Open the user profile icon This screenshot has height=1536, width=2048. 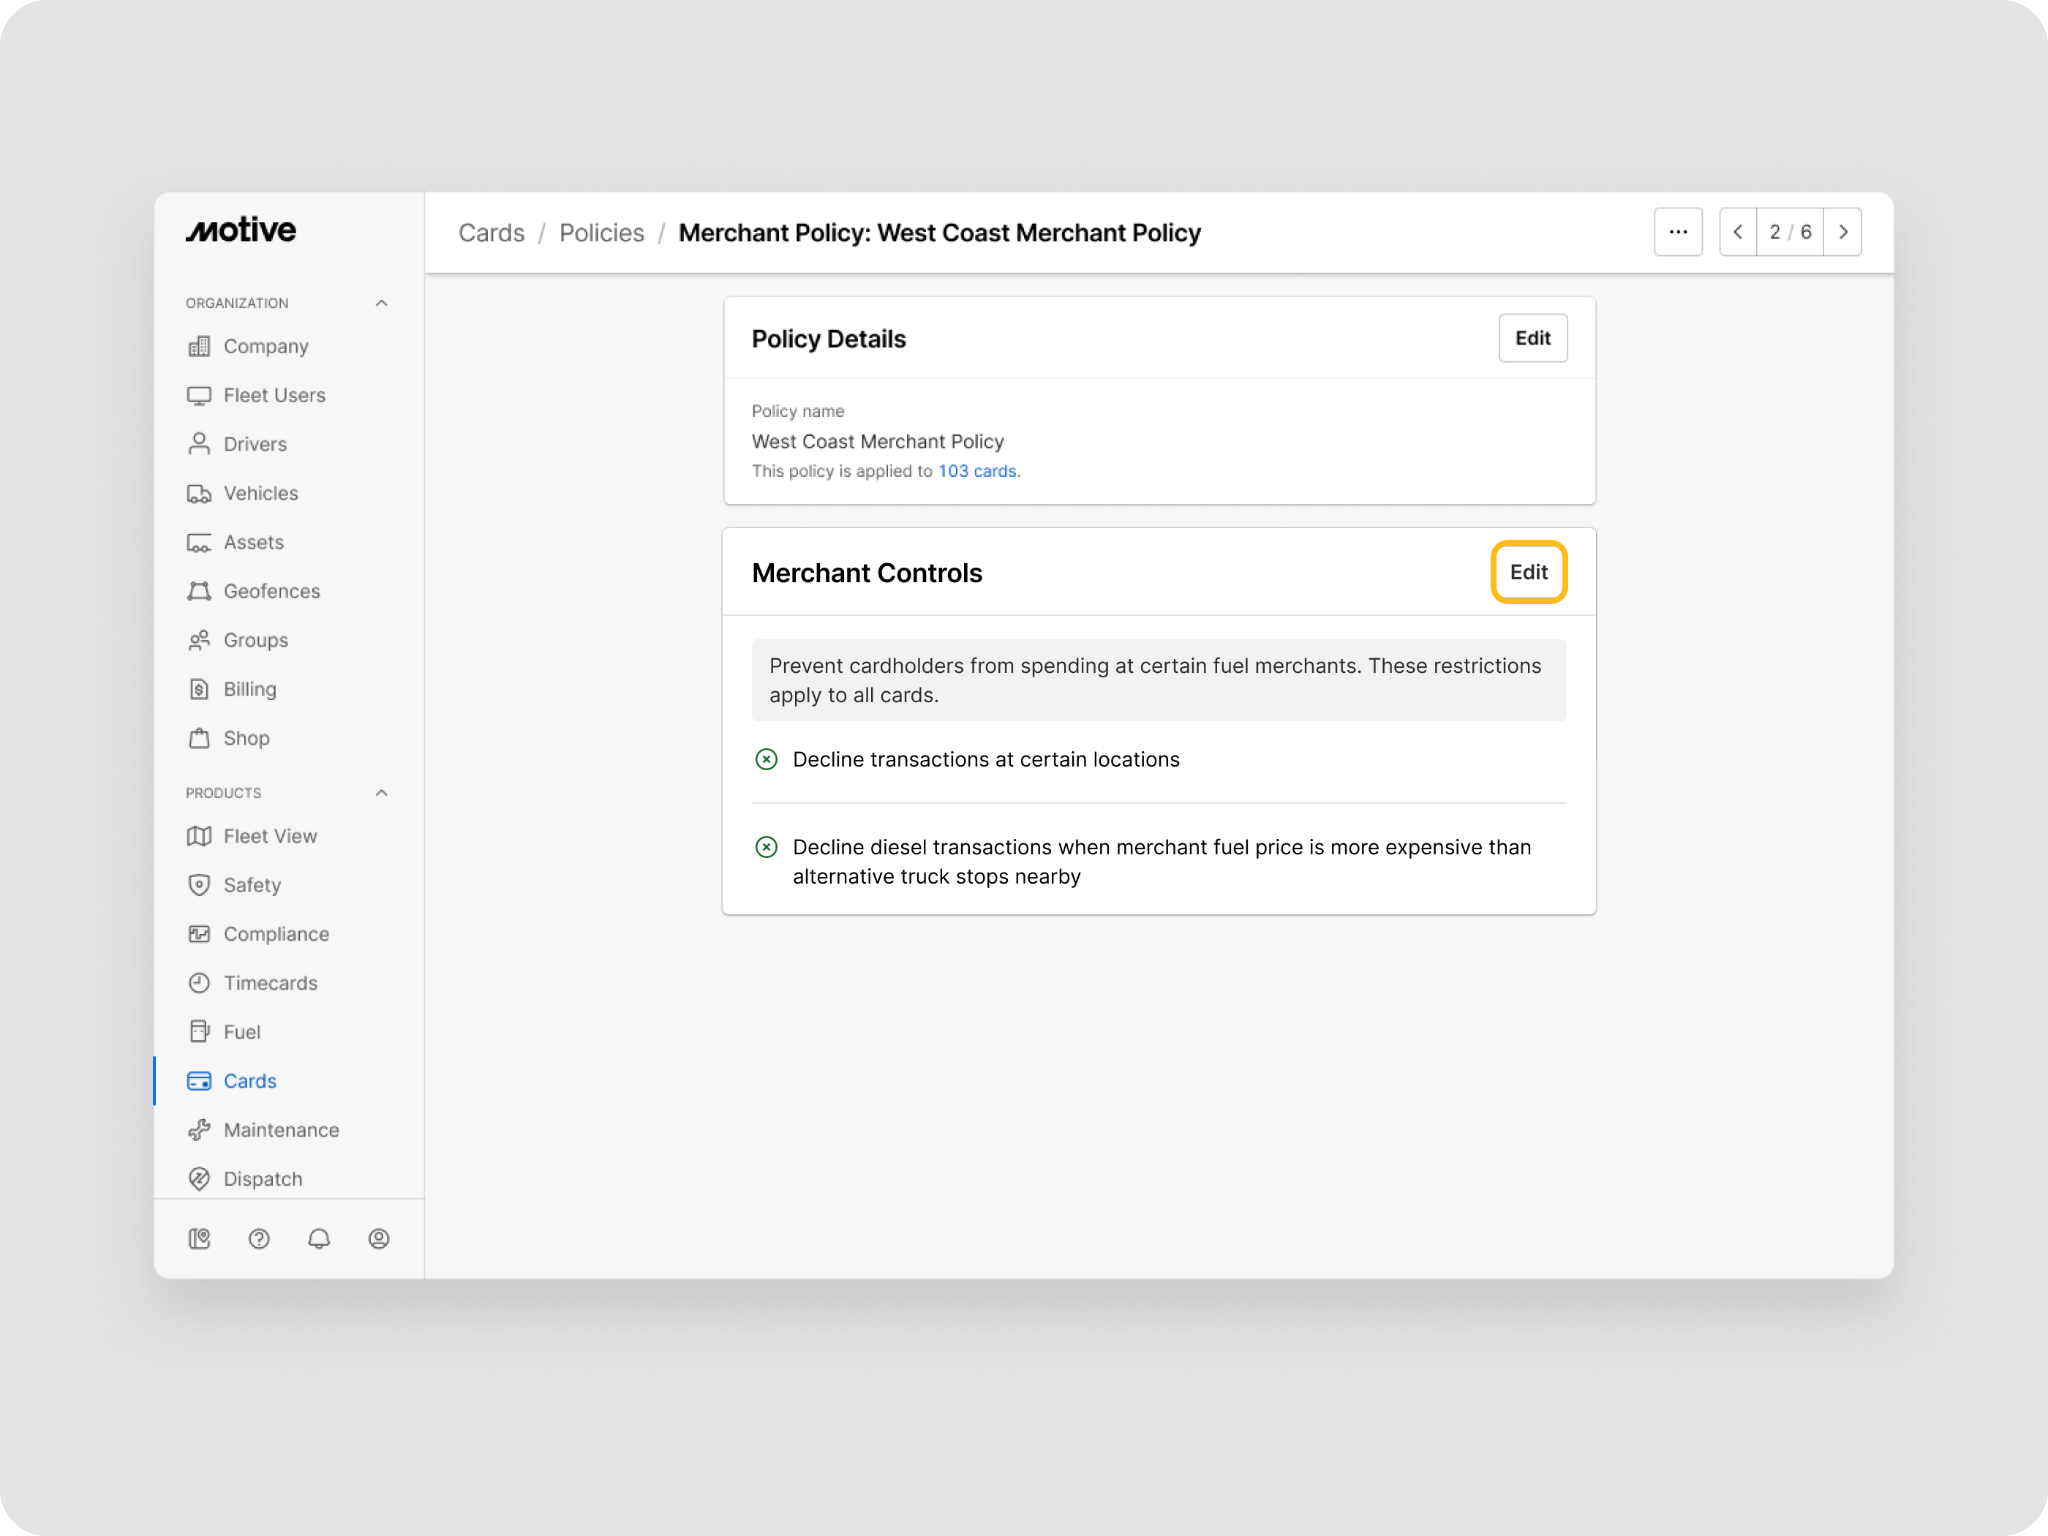click(x=379, y=1239)
